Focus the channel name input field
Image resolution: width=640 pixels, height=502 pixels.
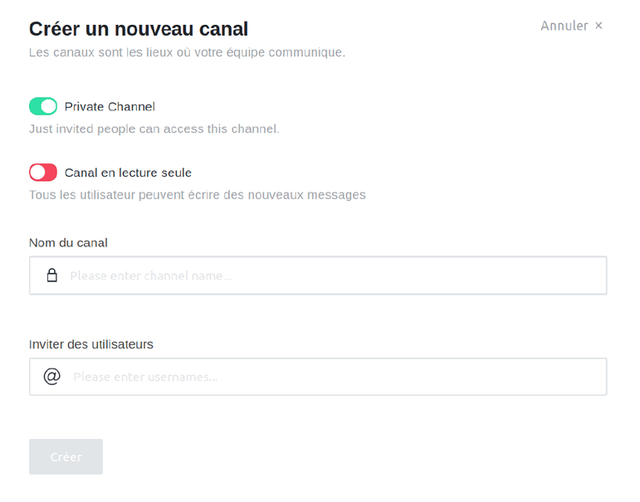330,275
